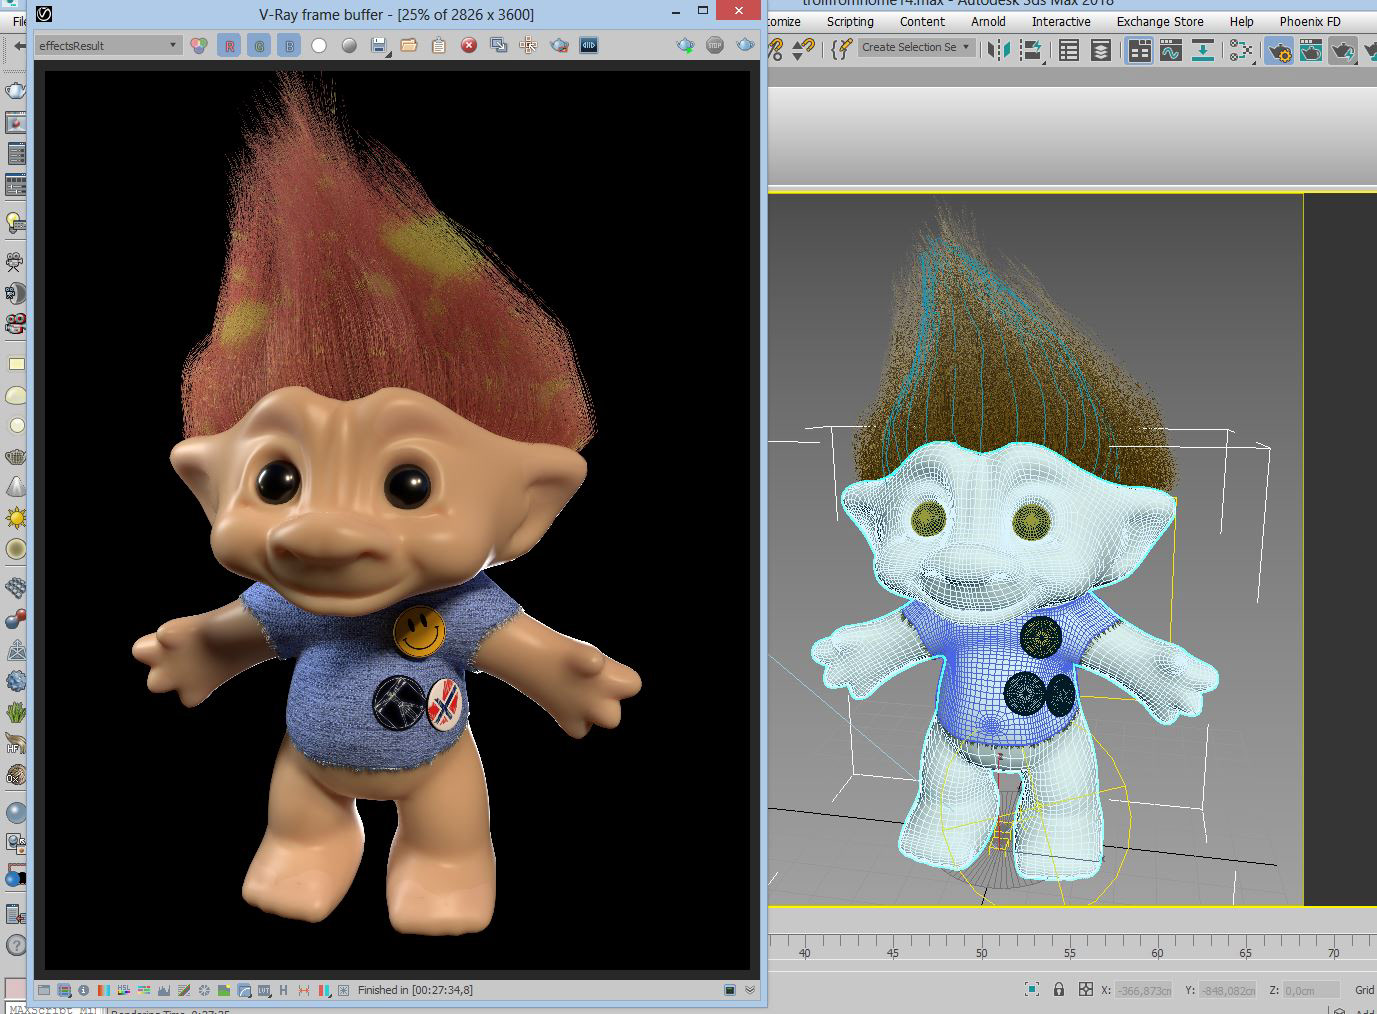Click the region render teapot icon

pos(559,45)
